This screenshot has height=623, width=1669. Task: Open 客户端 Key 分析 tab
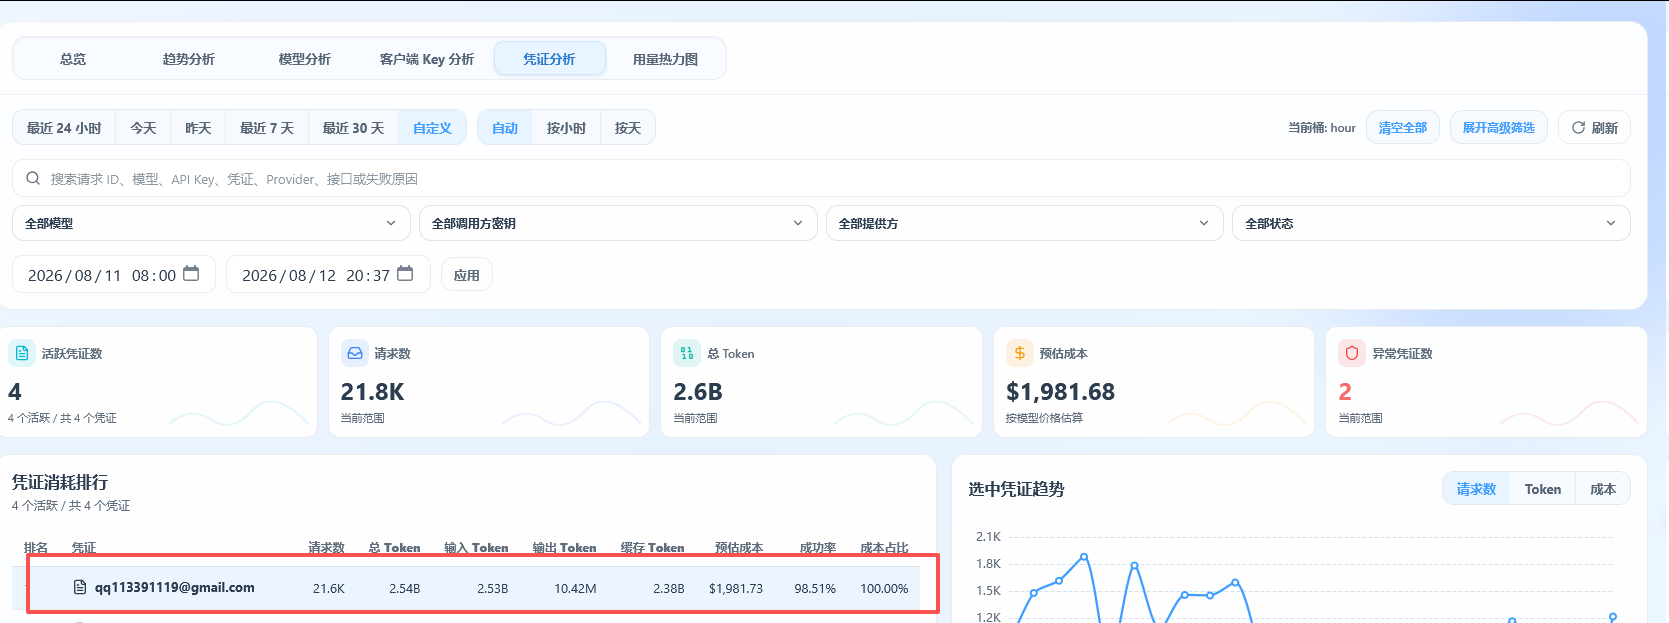427,59
